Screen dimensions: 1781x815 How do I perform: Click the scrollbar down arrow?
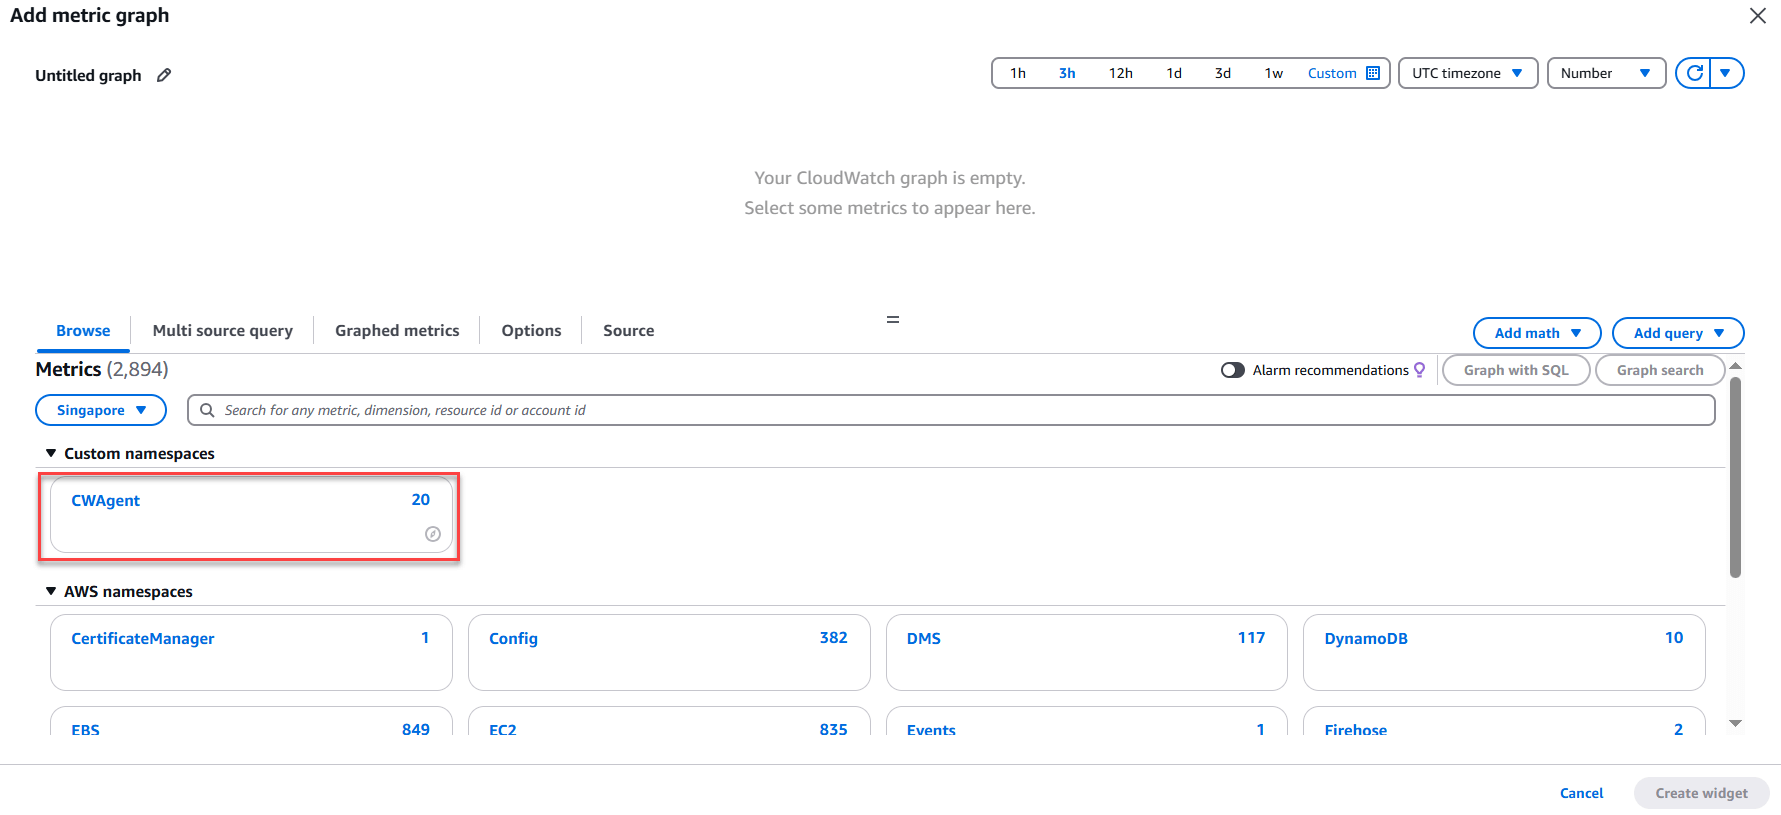point(1735,723)
